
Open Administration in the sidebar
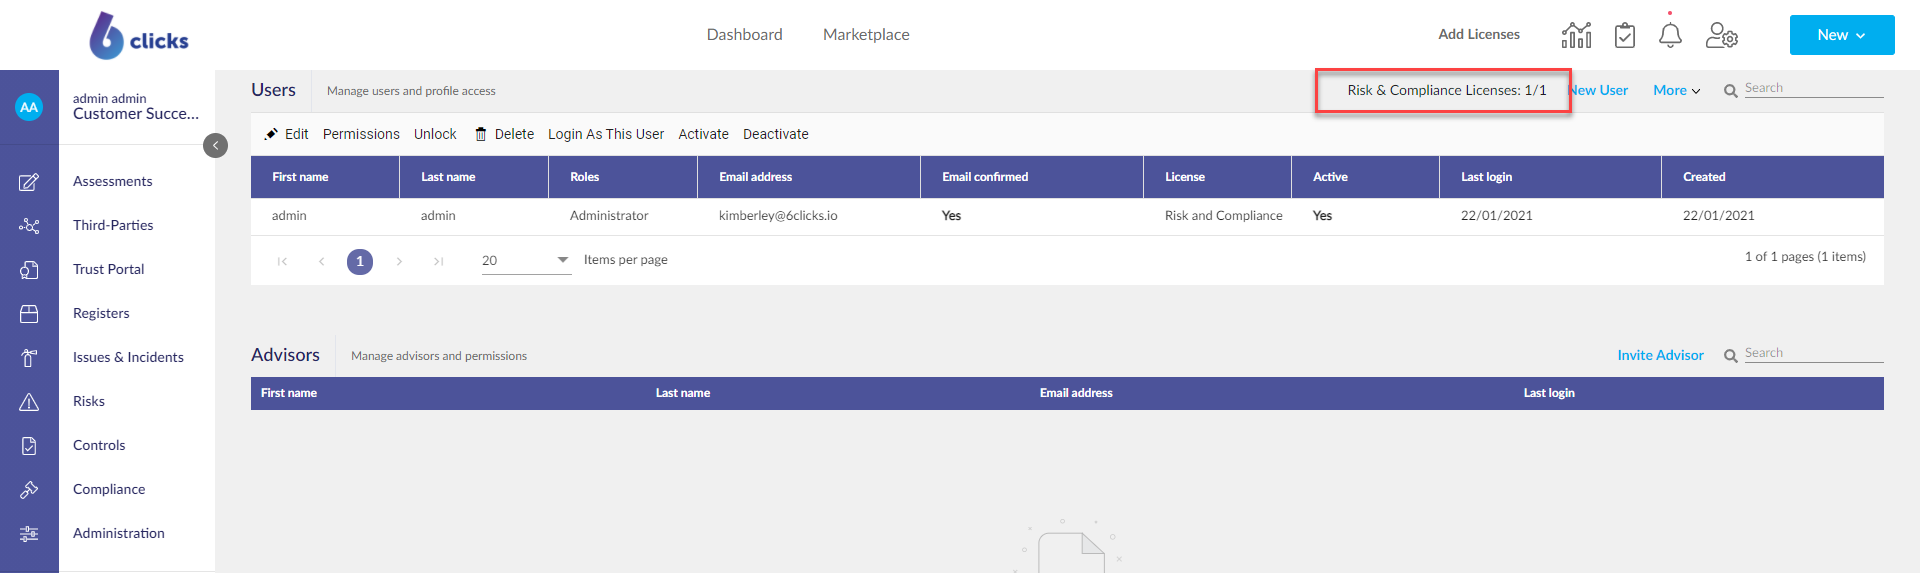[119, 533]
